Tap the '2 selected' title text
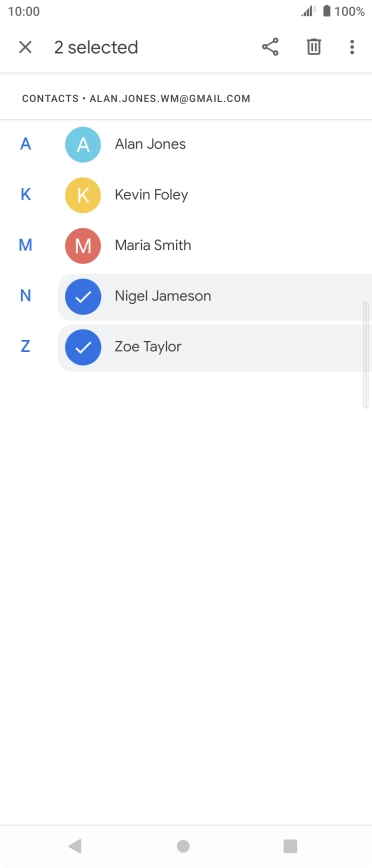372x868 pixels. (96, 47)
